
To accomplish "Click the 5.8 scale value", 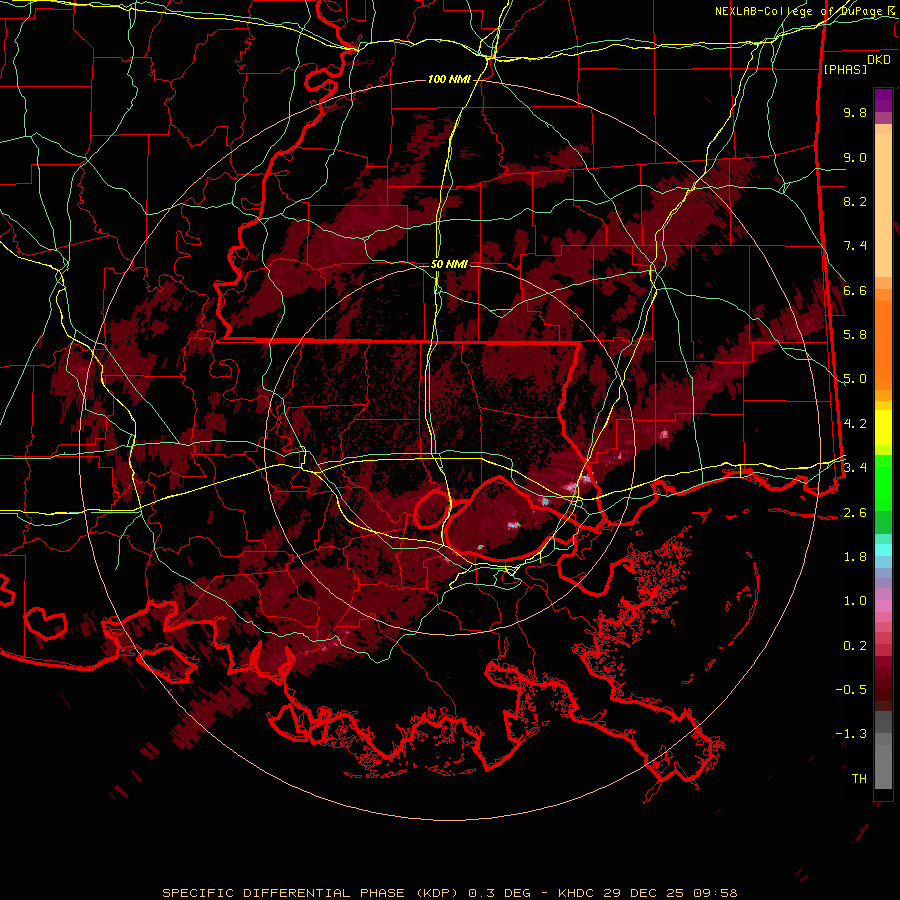I will point(855,335).
